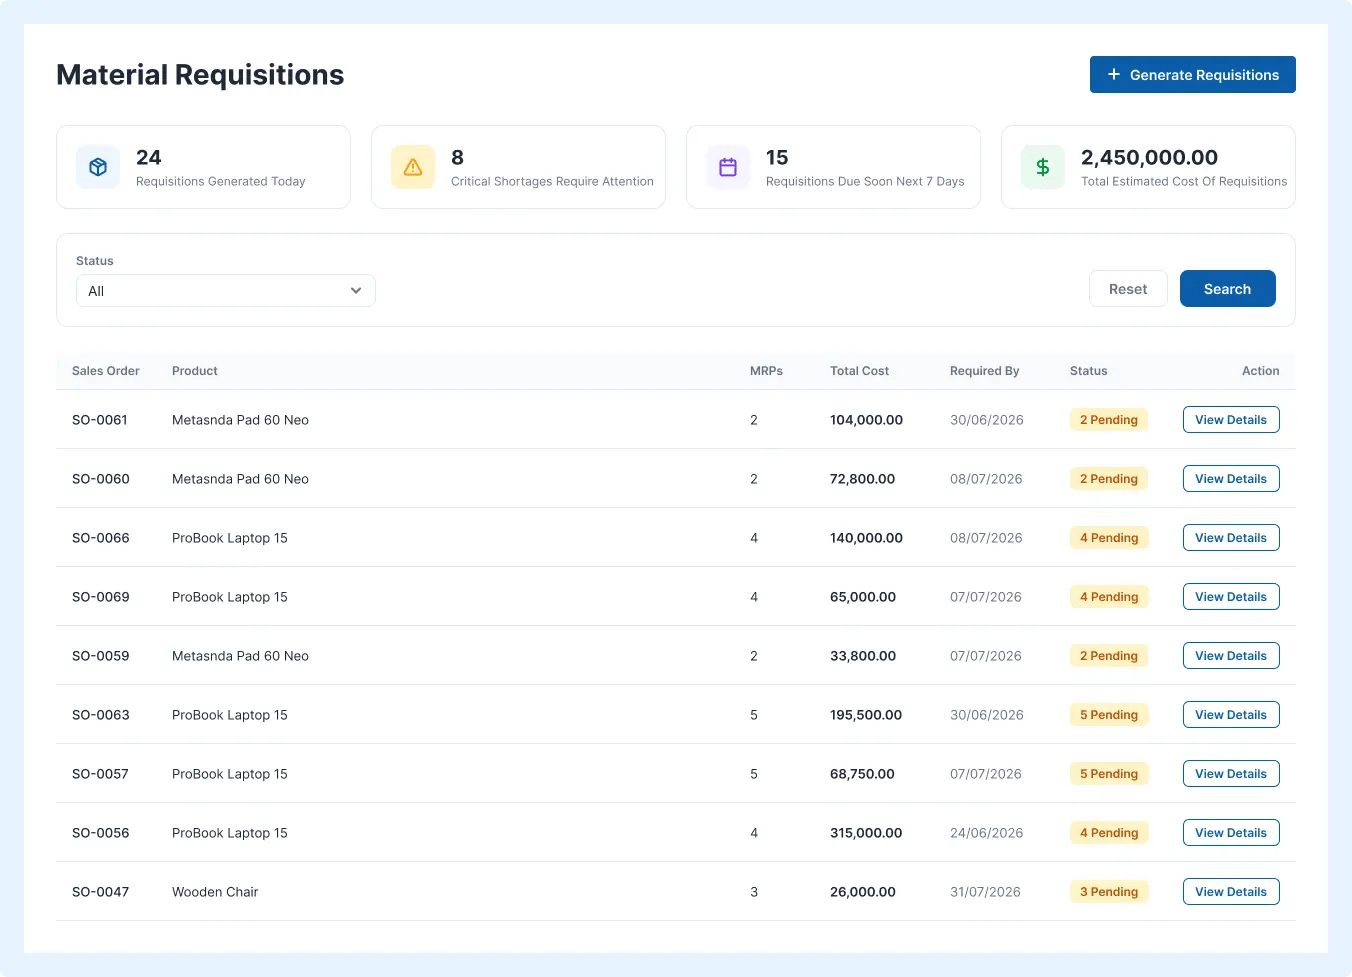Open the Status dropdown showing All

(x=226, y=291)
